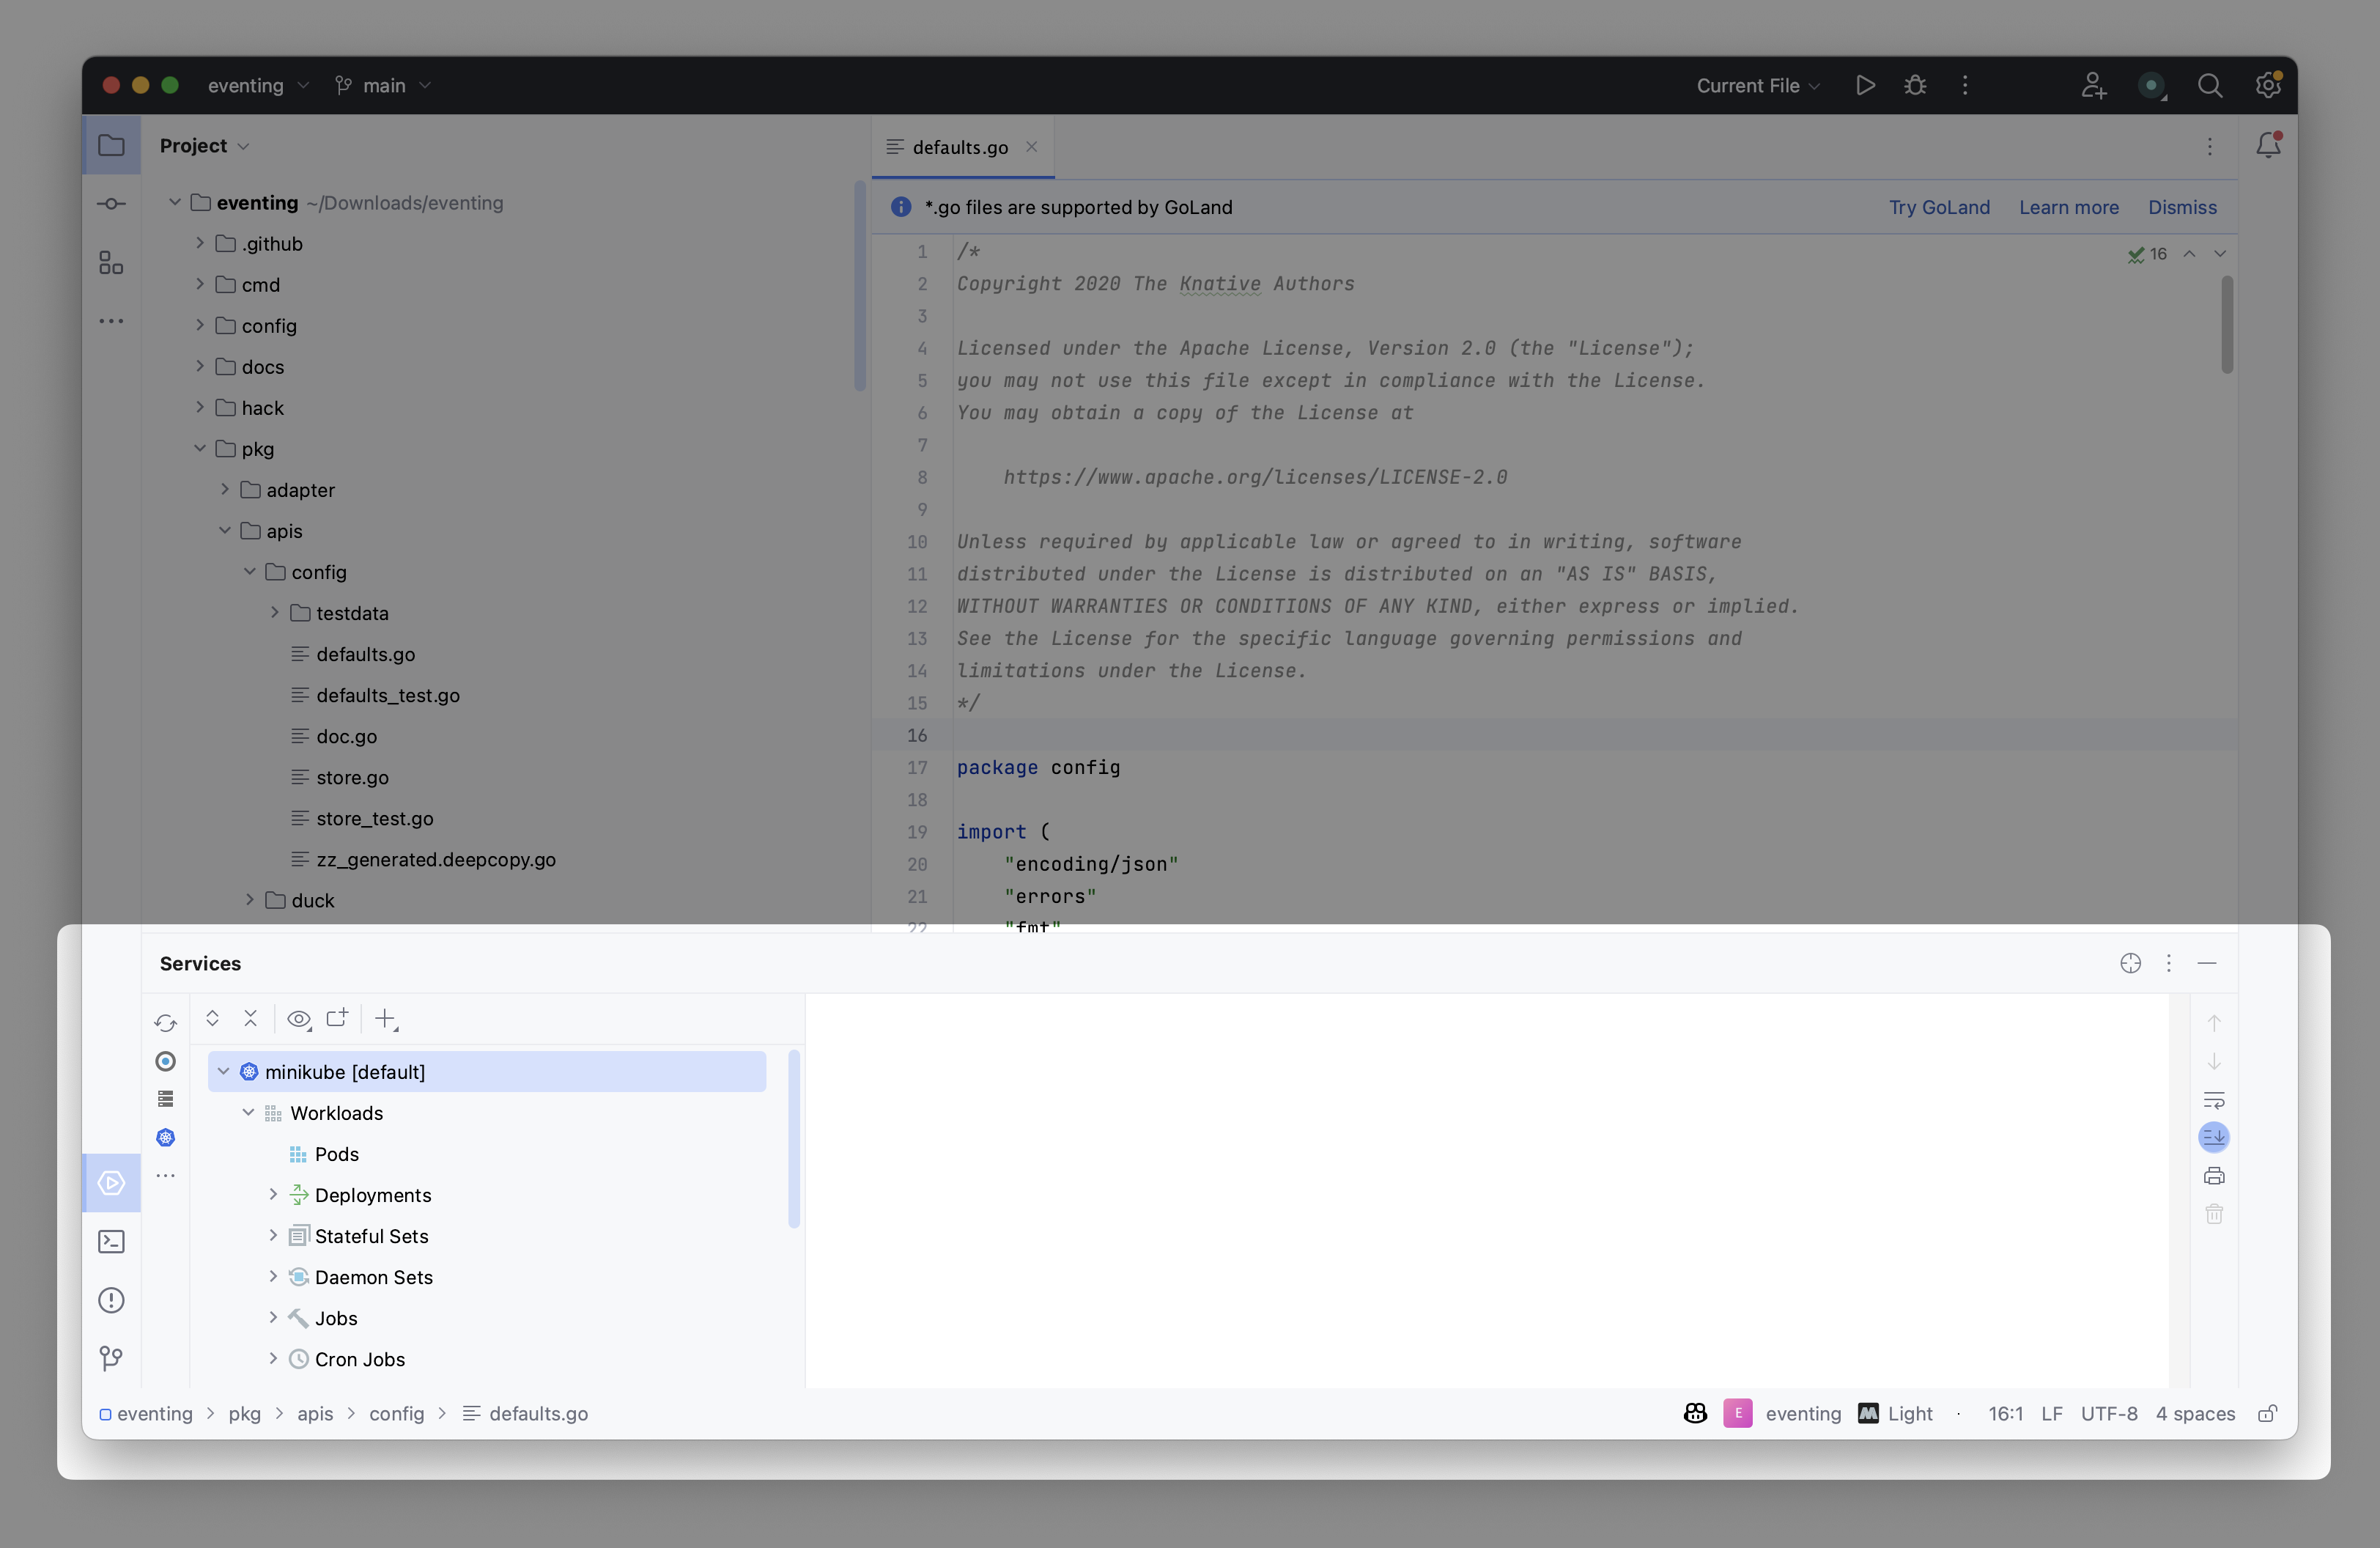This screenshot has height=1548, width=2380.
Task: Toggle soft-wrap in the editor gutter strip
Action: (x=2215, y=1100)
